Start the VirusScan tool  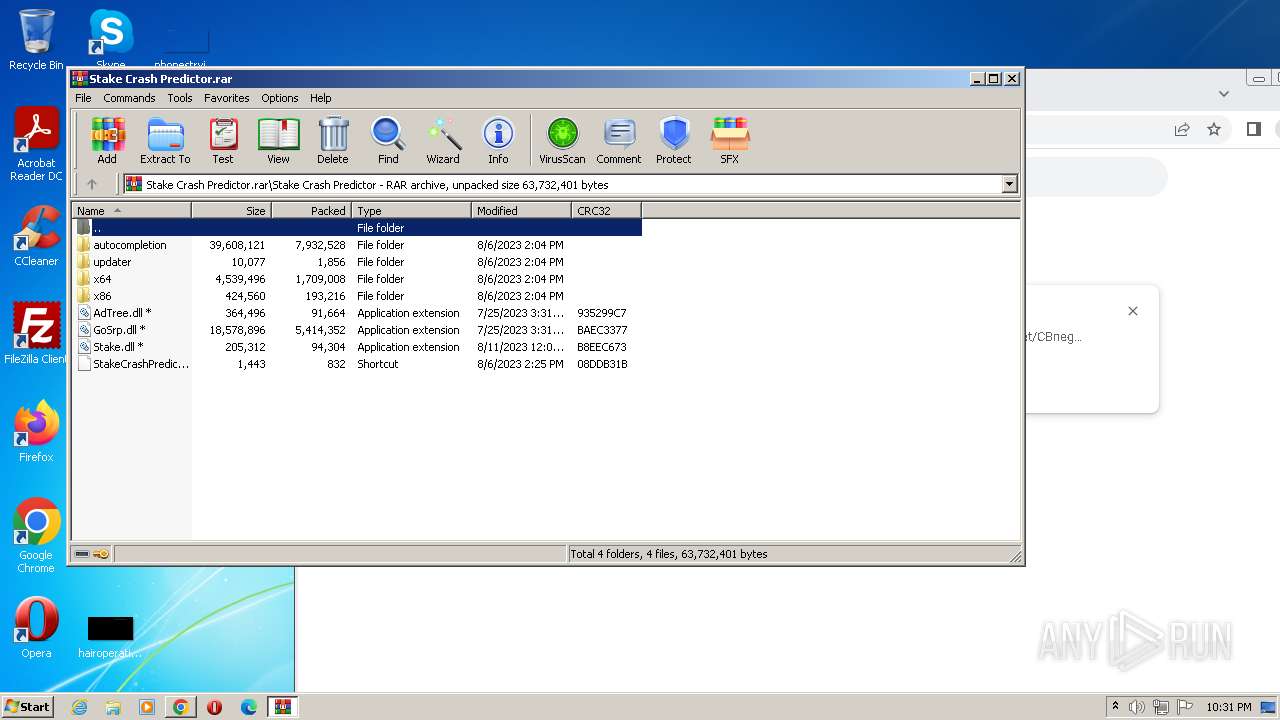point(562,140)
